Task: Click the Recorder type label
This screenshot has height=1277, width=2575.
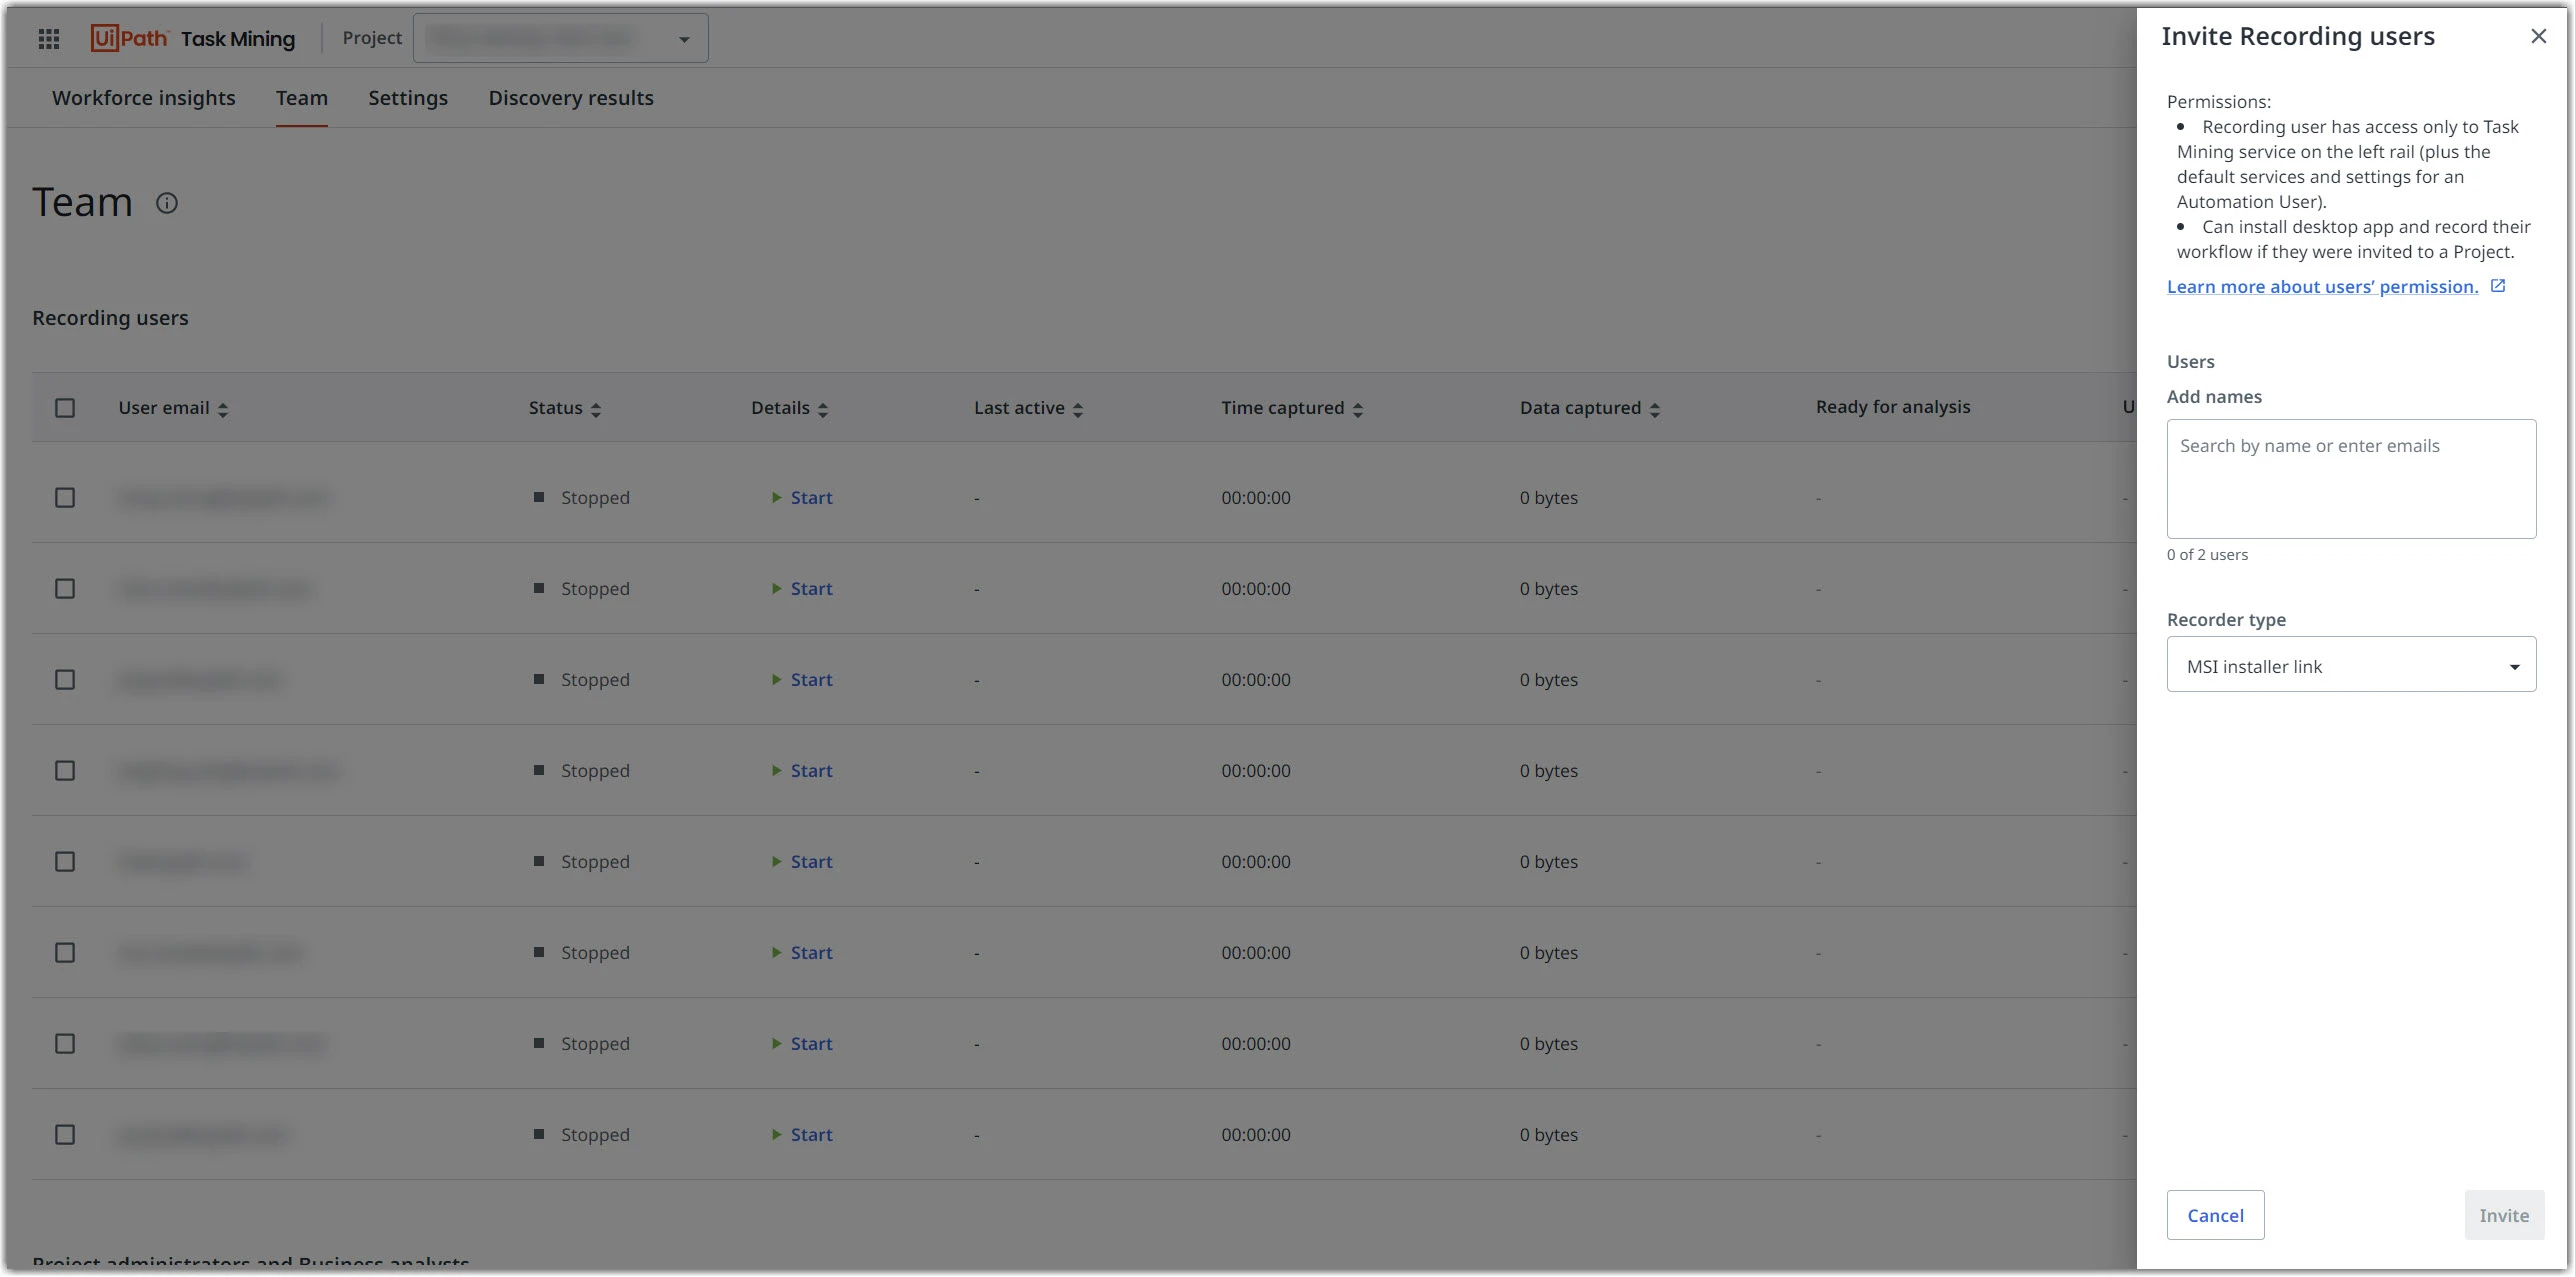Action: coord(2226,620)
